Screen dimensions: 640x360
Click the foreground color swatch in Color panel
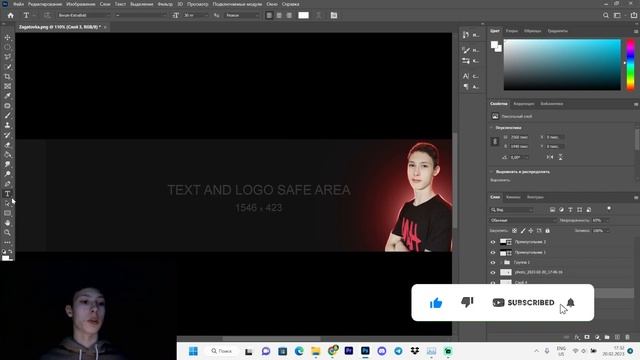click(494, 44)
